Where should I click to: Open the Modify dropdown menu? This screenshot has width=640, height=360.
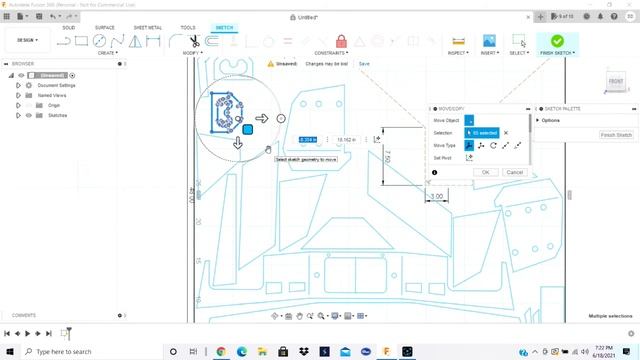tap(192, 53)
